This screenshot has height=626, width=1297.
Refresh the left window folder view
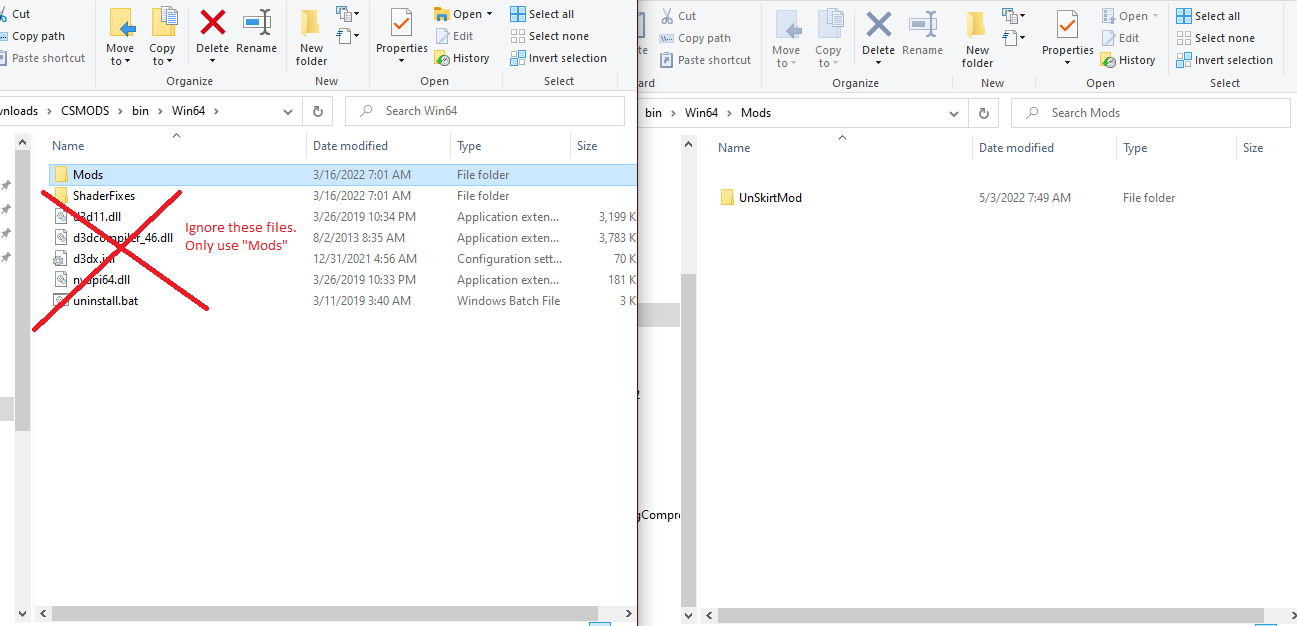point(318,111)
